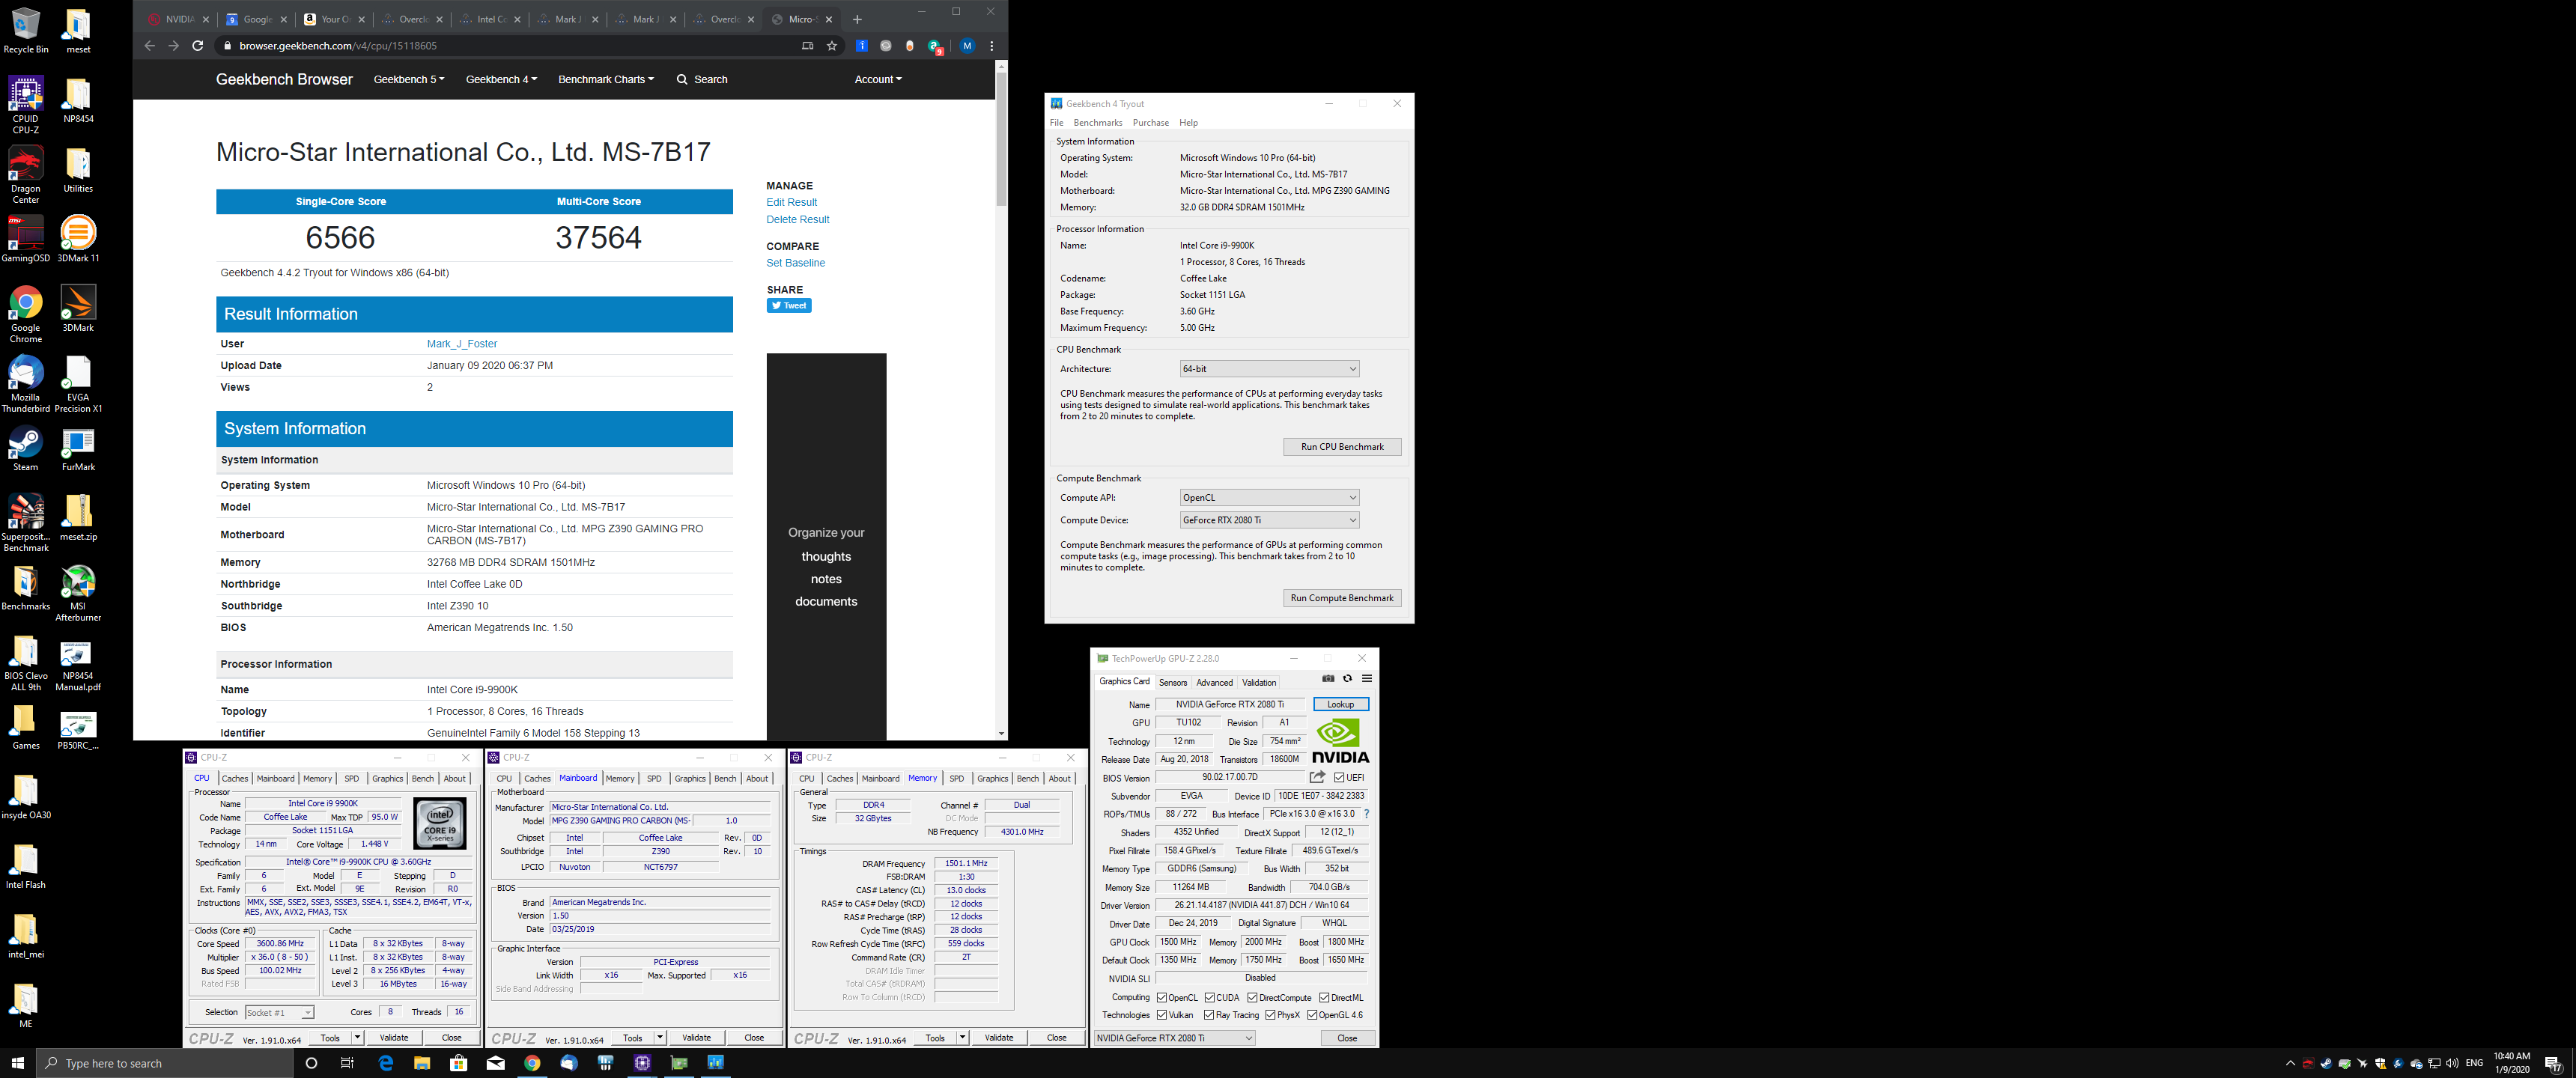
Task: Expand the Benchmark Charts nav dropdown
Action: click(605, 79)
